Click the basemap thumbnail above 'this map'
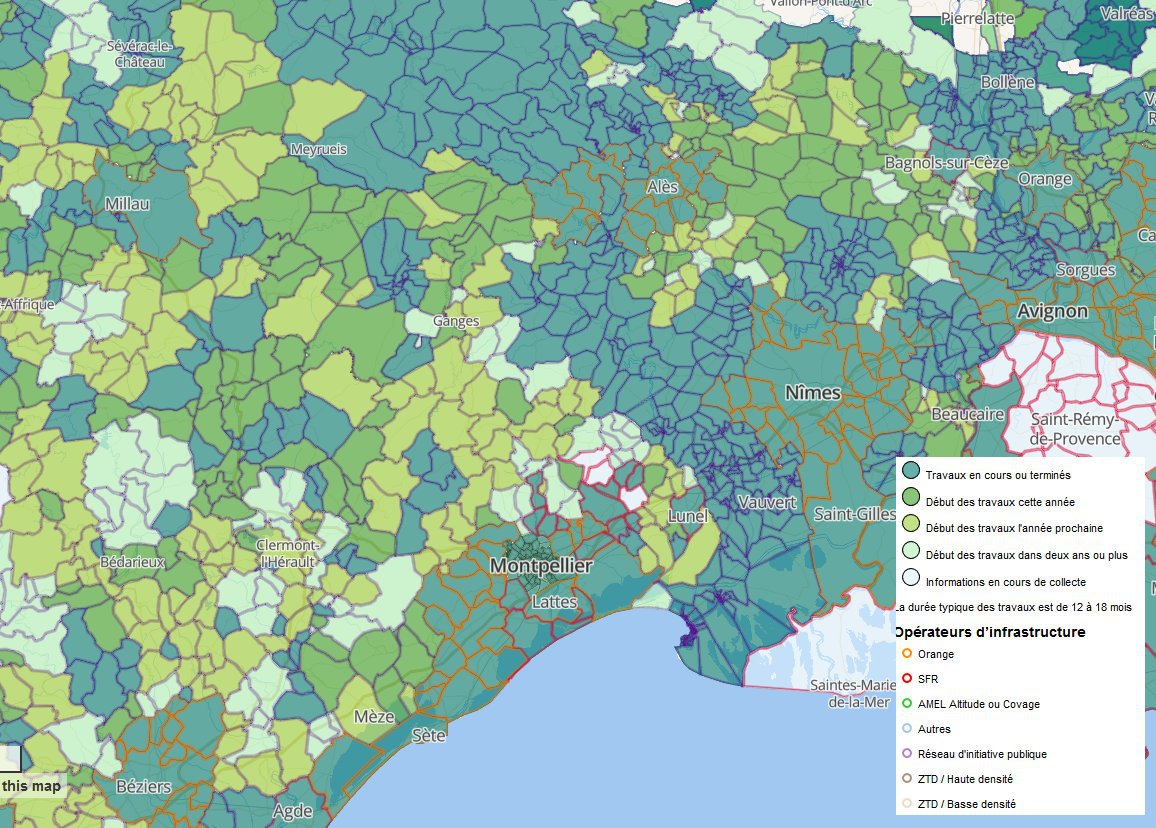The width and height of the screenshot is (1156, 828). (9, 757)
